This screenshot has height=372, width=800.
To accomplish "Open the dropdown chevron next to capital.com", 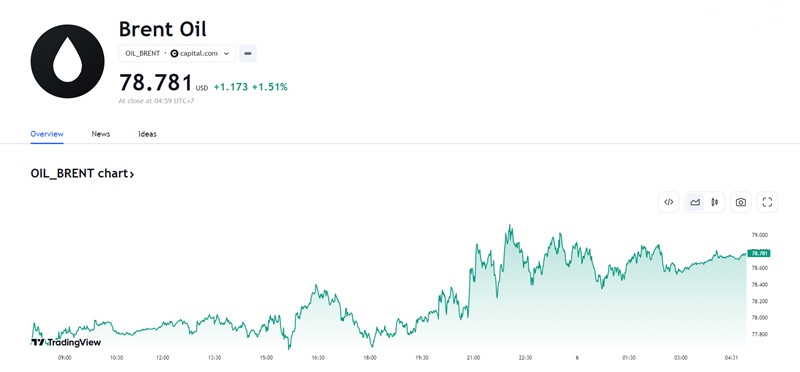I will coord(226,54).
